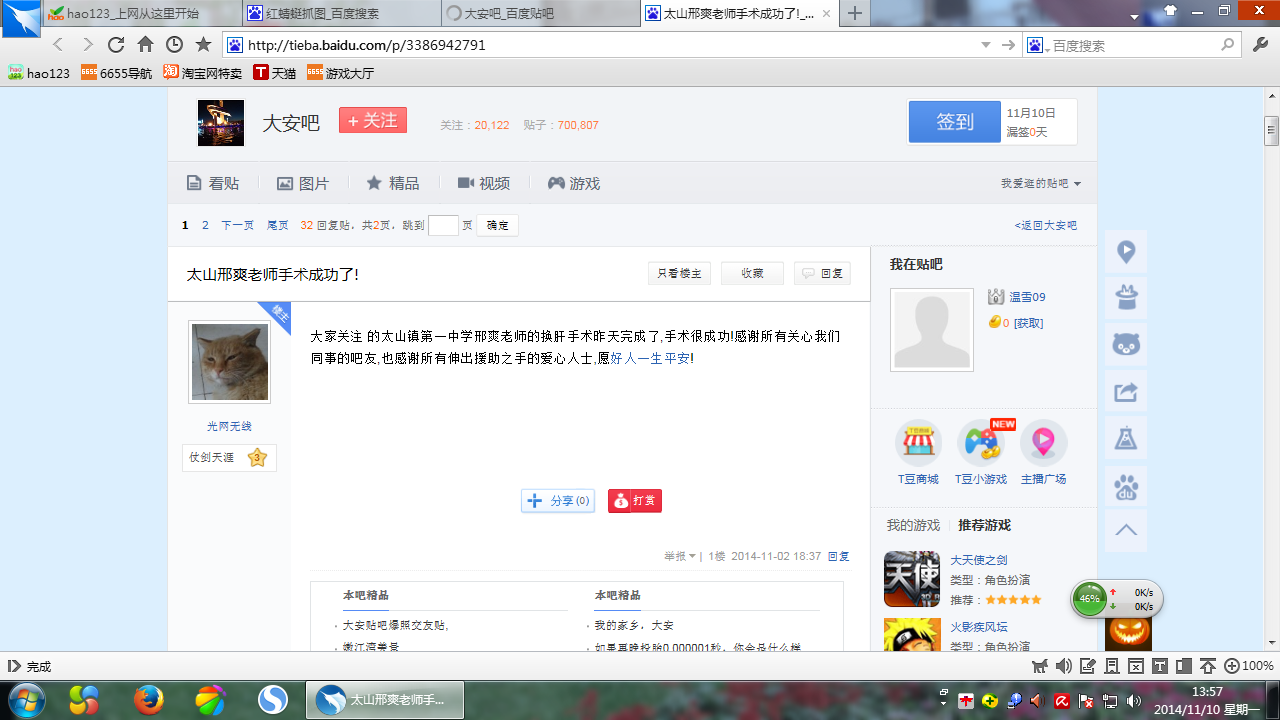1280x720 pixels.
Task: Click the page number jump input field
Action: click(x=443, y=226)
